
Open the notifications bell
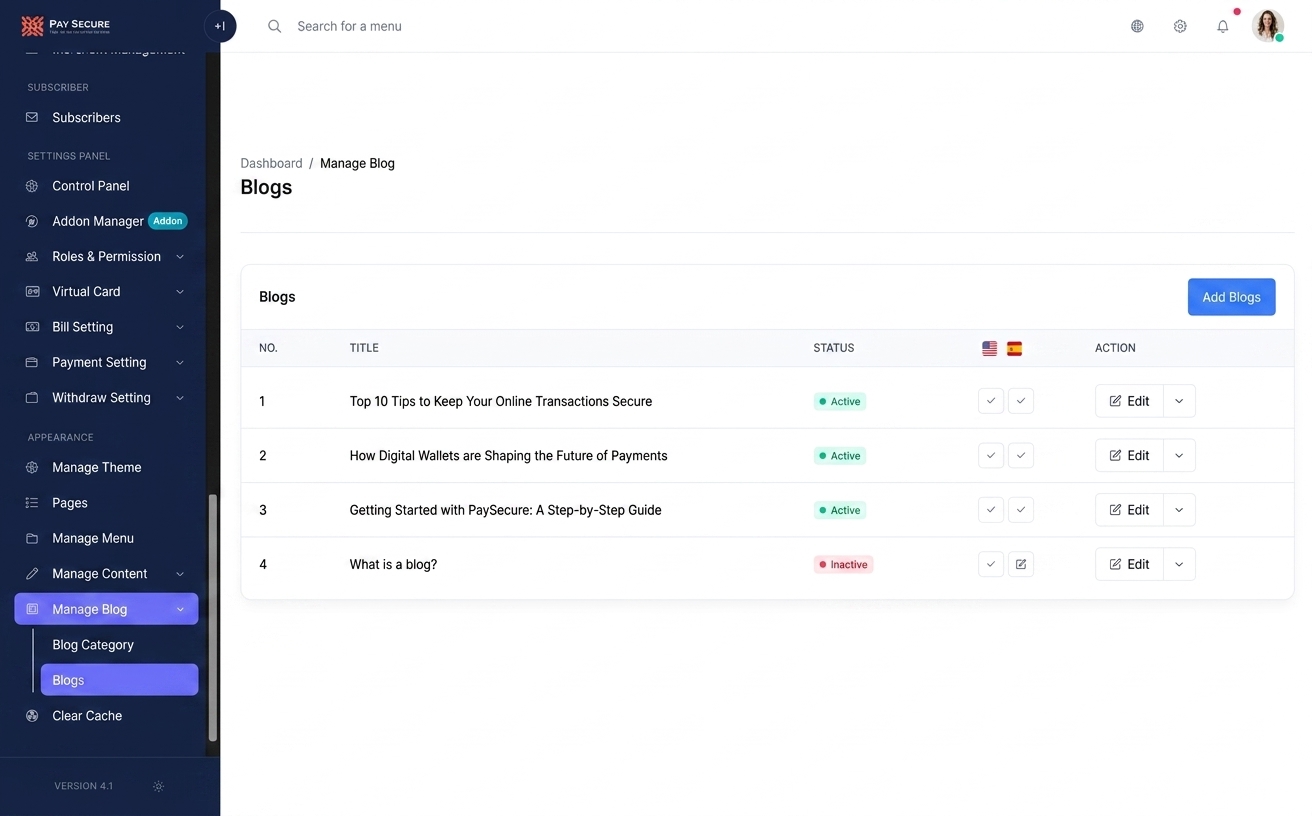tap(1223, 26)
